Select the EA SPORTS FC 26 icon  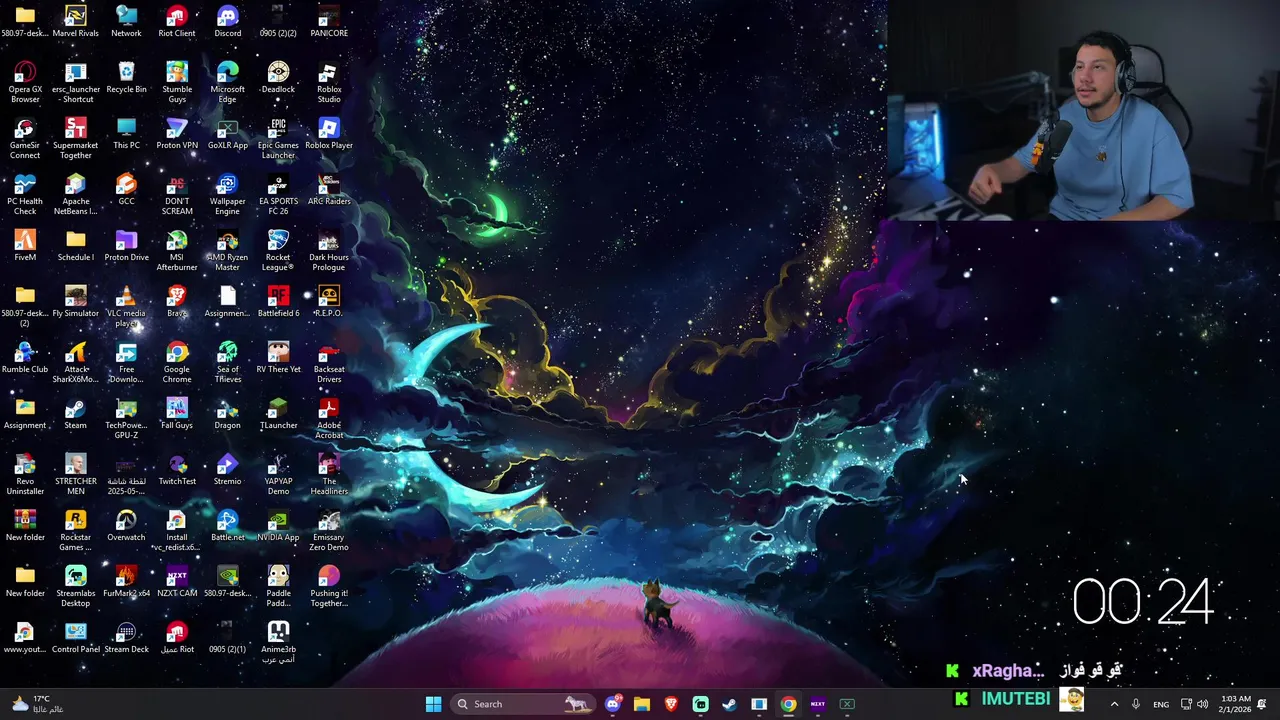pos(278,194)
